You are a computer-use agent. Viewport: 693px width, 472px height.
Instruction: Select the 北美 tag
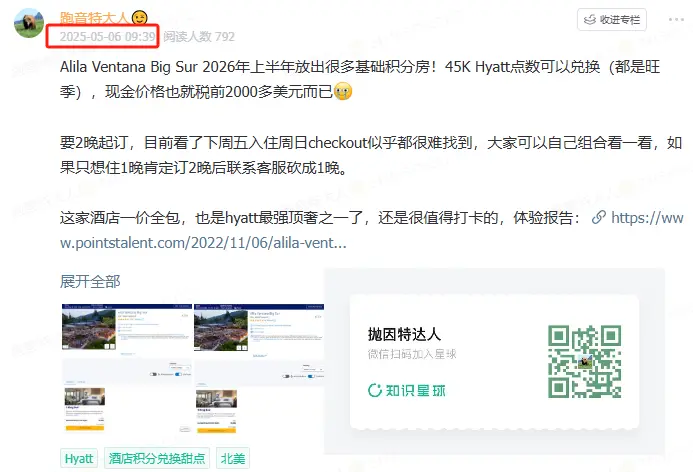pos(233,458)
